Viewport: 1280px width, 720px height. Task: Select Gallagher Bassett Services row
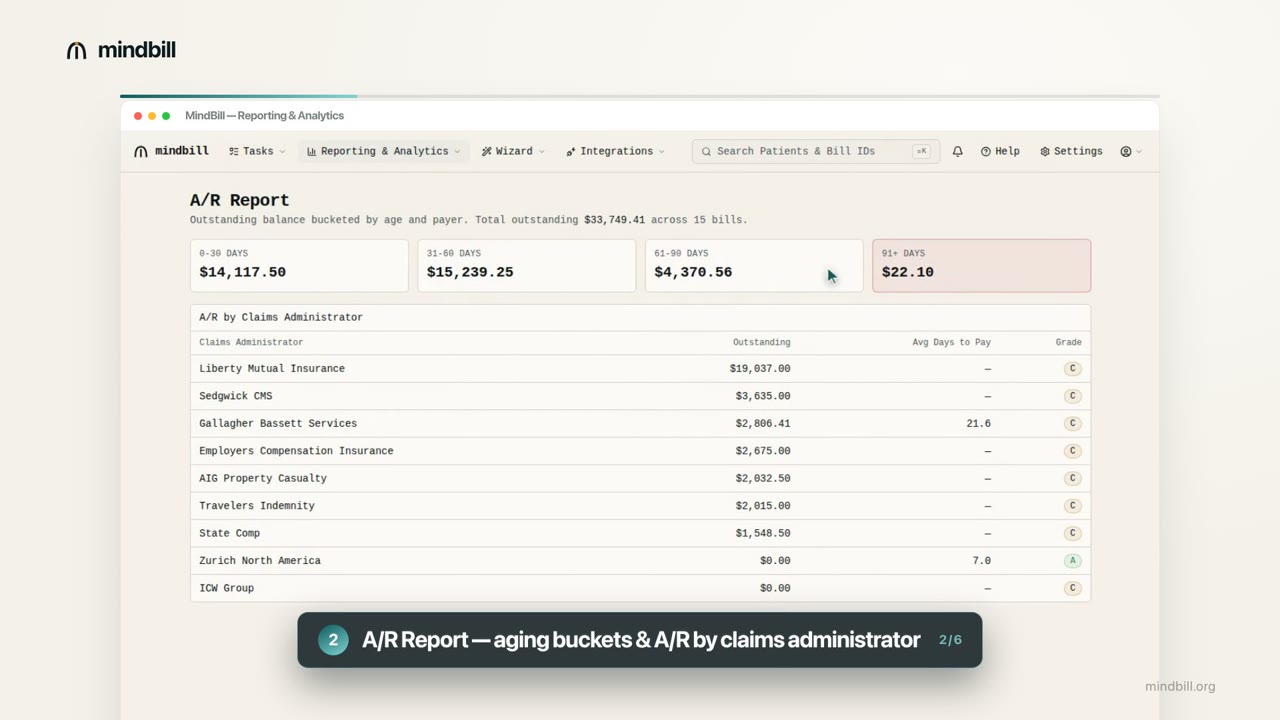click(640, 424)
